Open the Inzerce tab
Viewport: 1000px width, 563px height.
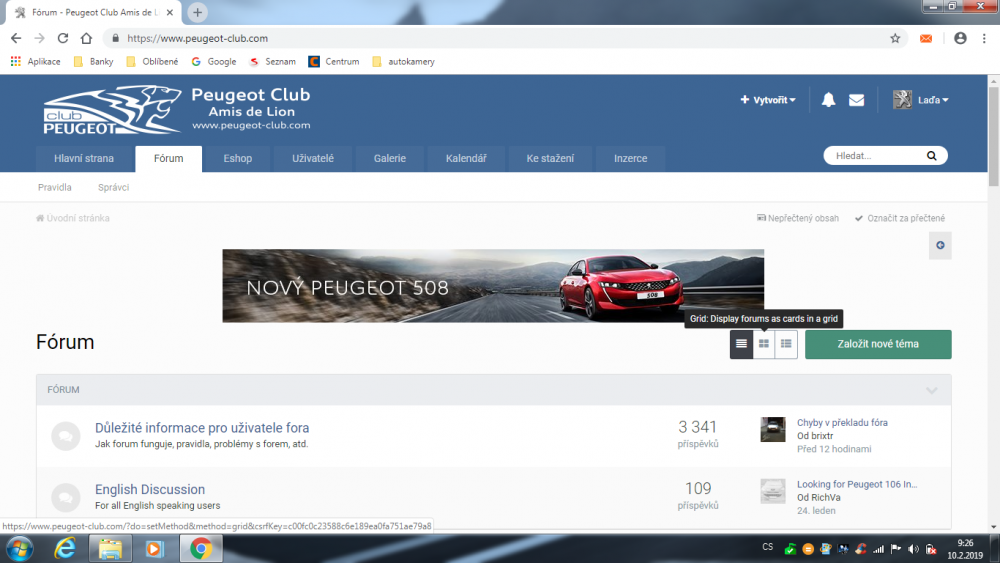click(630, 158)
